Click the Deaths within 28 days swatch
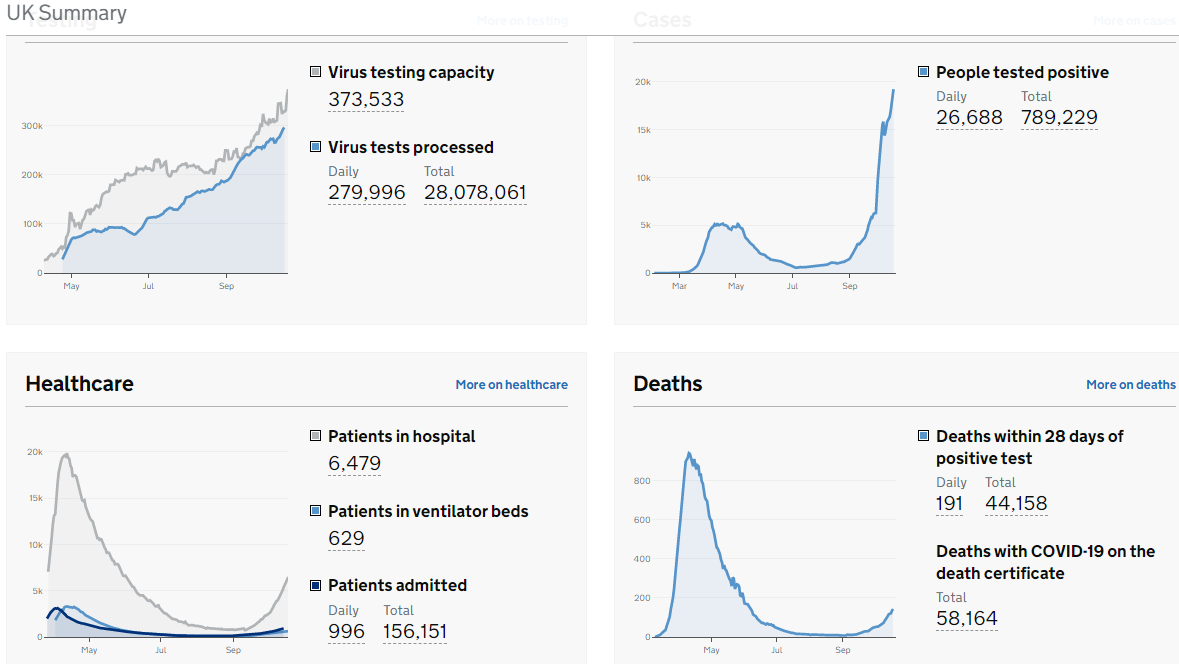The height and width of the screenshot is (664, 1179). pyautogui.click(x=924, y=436)
